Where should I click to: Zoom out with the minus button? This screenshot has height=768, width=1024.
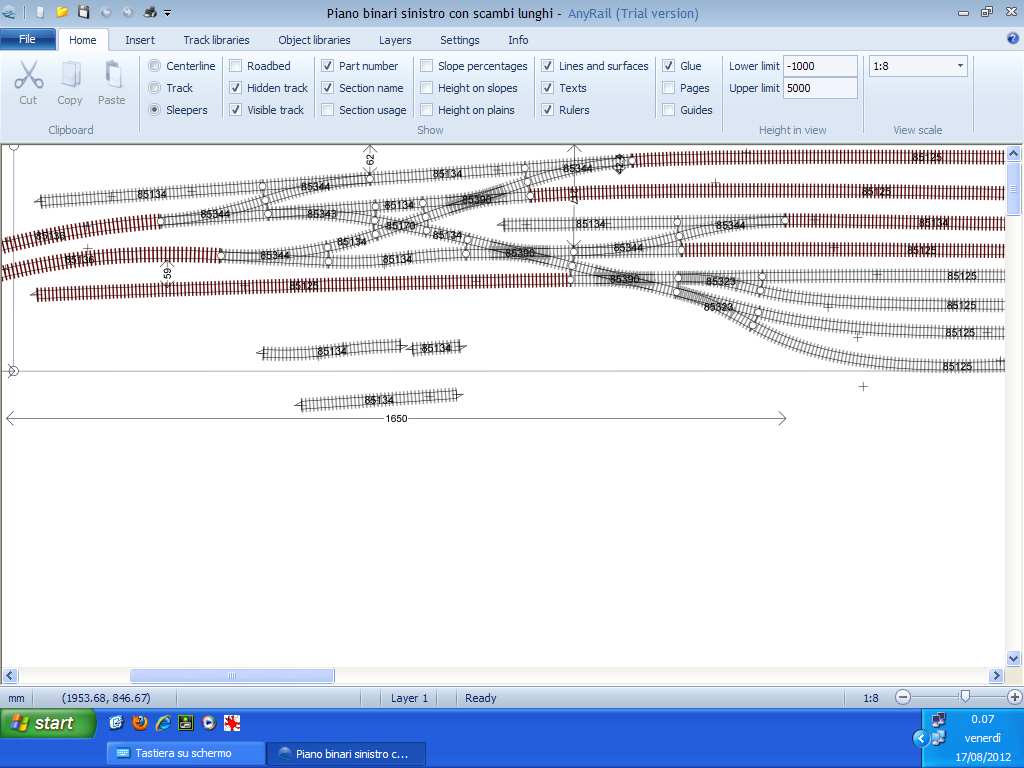(x=903, y=697)
